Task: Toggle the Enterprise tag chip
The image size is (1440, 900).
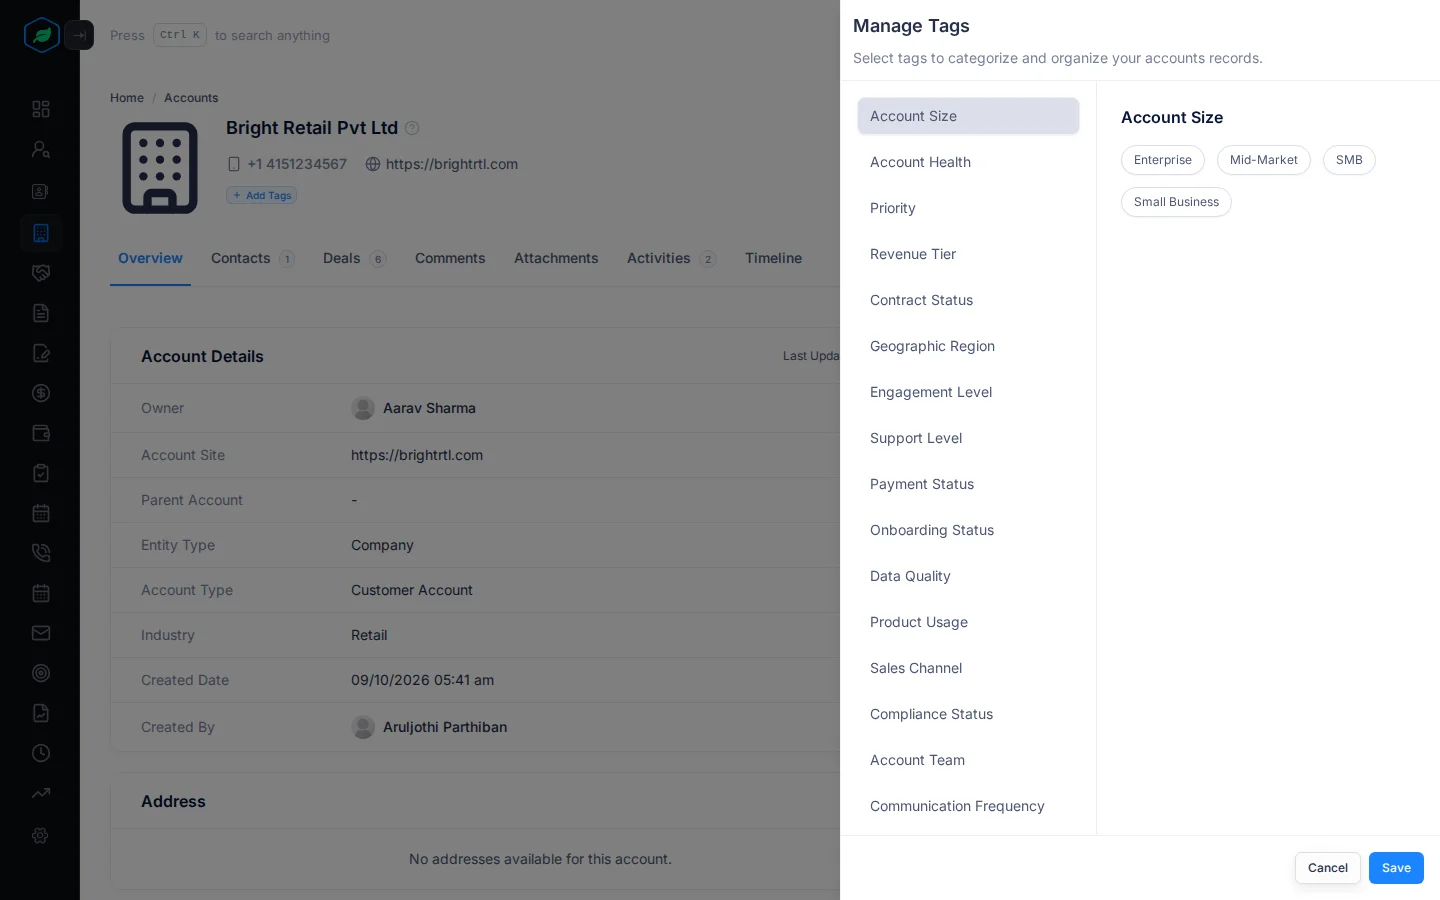Action: coord(1163,160)
